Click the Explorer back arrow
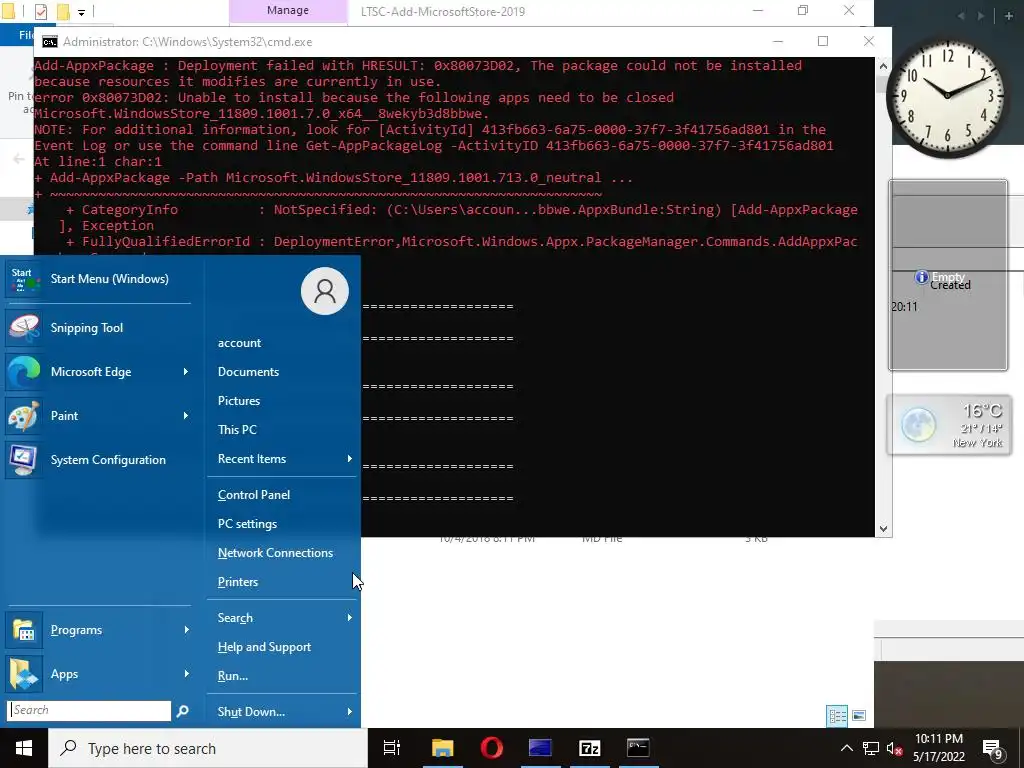1024x768 pixels. 18,159
